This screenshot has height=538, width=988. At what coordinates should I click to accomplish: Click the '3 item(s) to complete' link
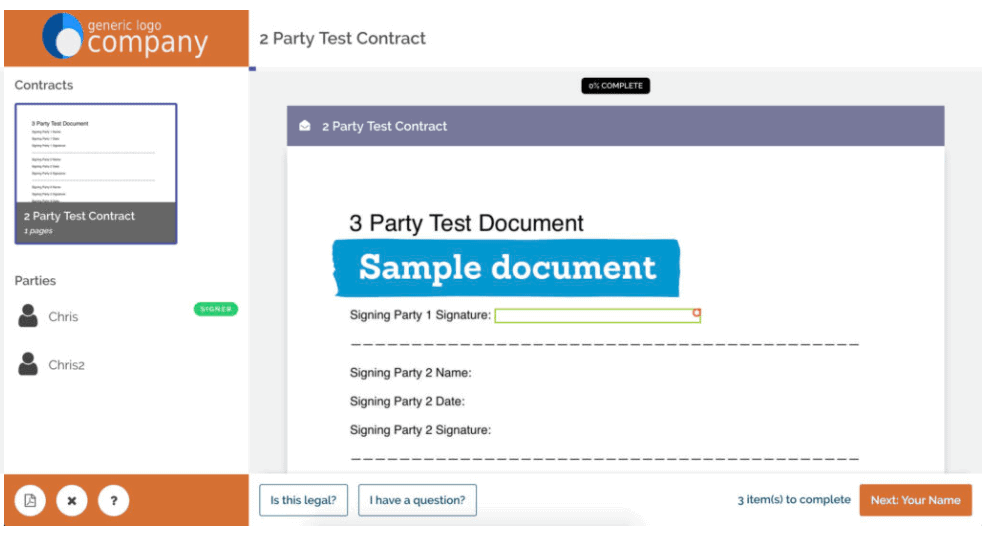pos(794,500)
